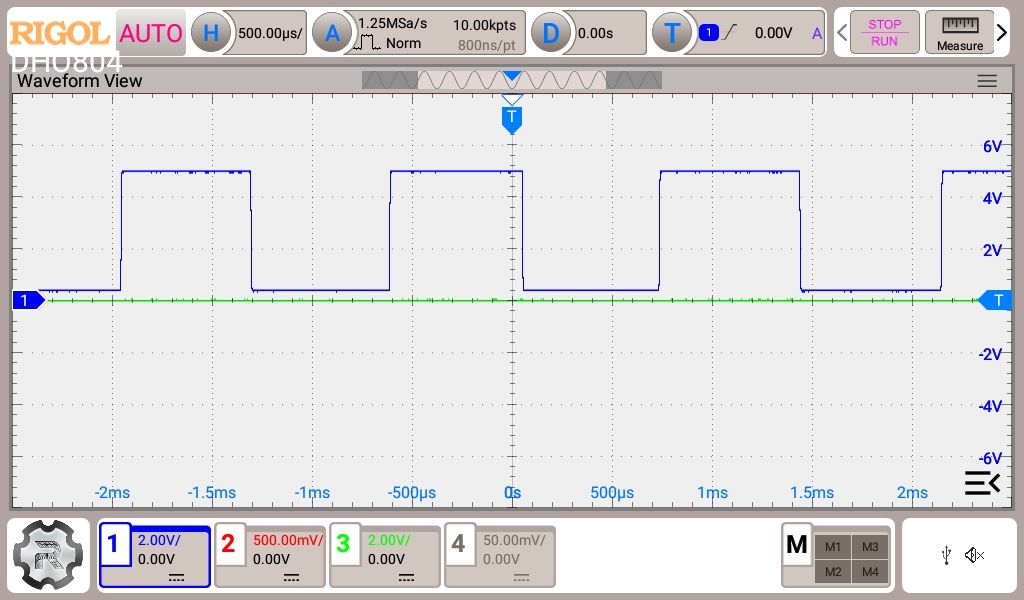This screenshot has height=600, width=1024.
Task: Tap the AUTO setup button
Action: click(x=151, y=33)
